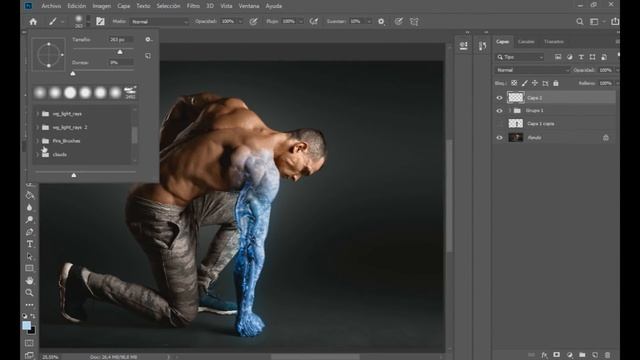
Task: Select the Dodge tool
Action: pos(29,220)
